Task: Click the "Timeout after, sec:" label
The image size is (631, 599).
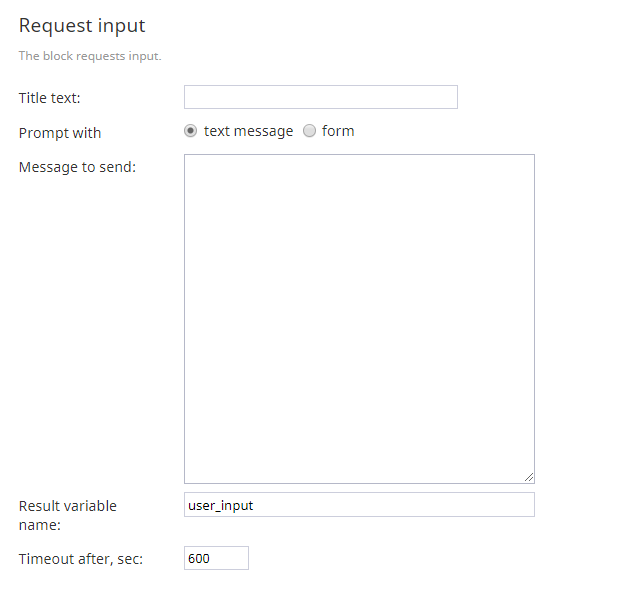Action: [x=81, y=559]
